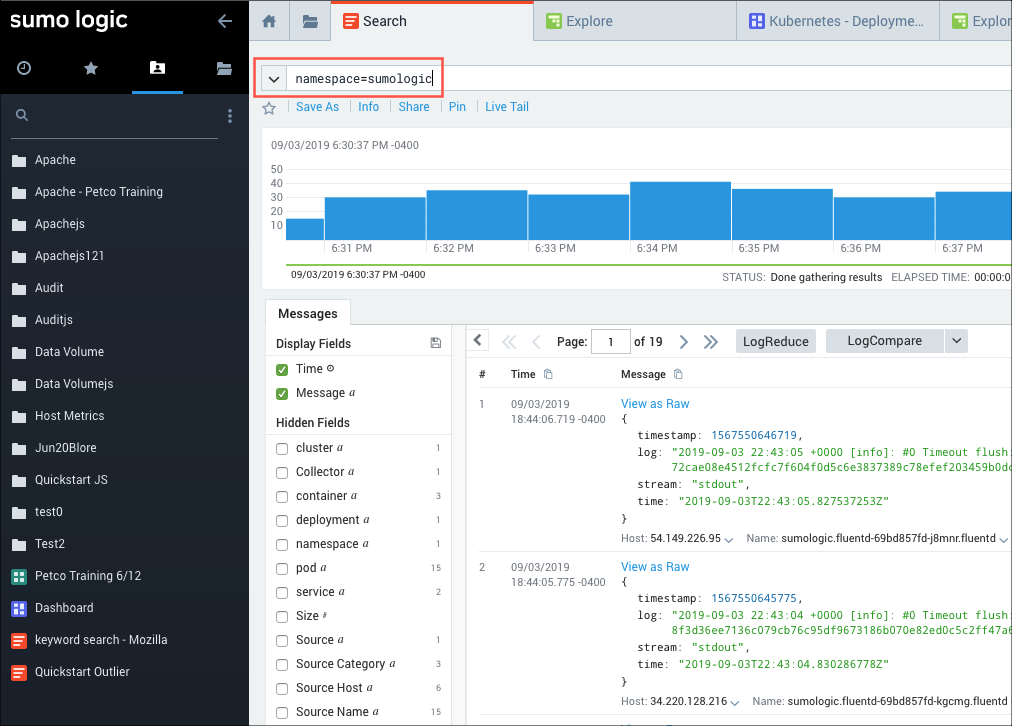Click the save icon beside Display Fields
The height and width of the screenshot is (726, 1012).
(x=435, y=343)
